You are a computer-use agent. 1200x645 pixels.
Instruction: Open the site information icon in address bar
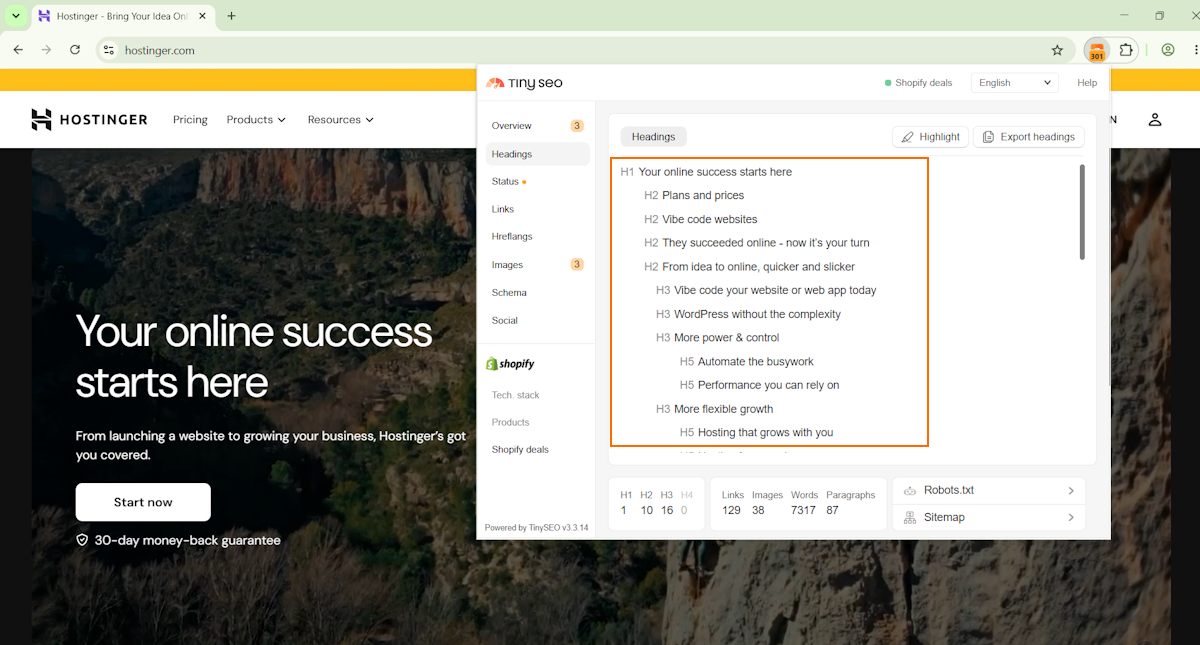click(109, 50)
